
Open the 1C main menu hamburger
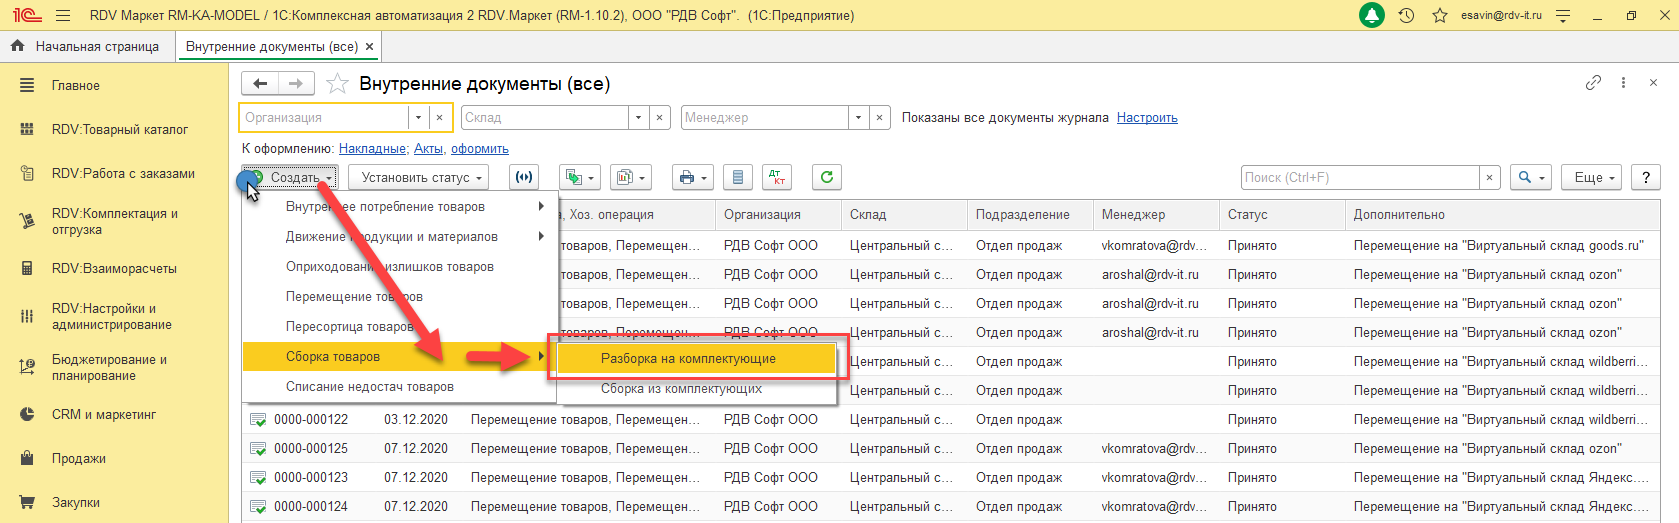[x=63, y=16]
